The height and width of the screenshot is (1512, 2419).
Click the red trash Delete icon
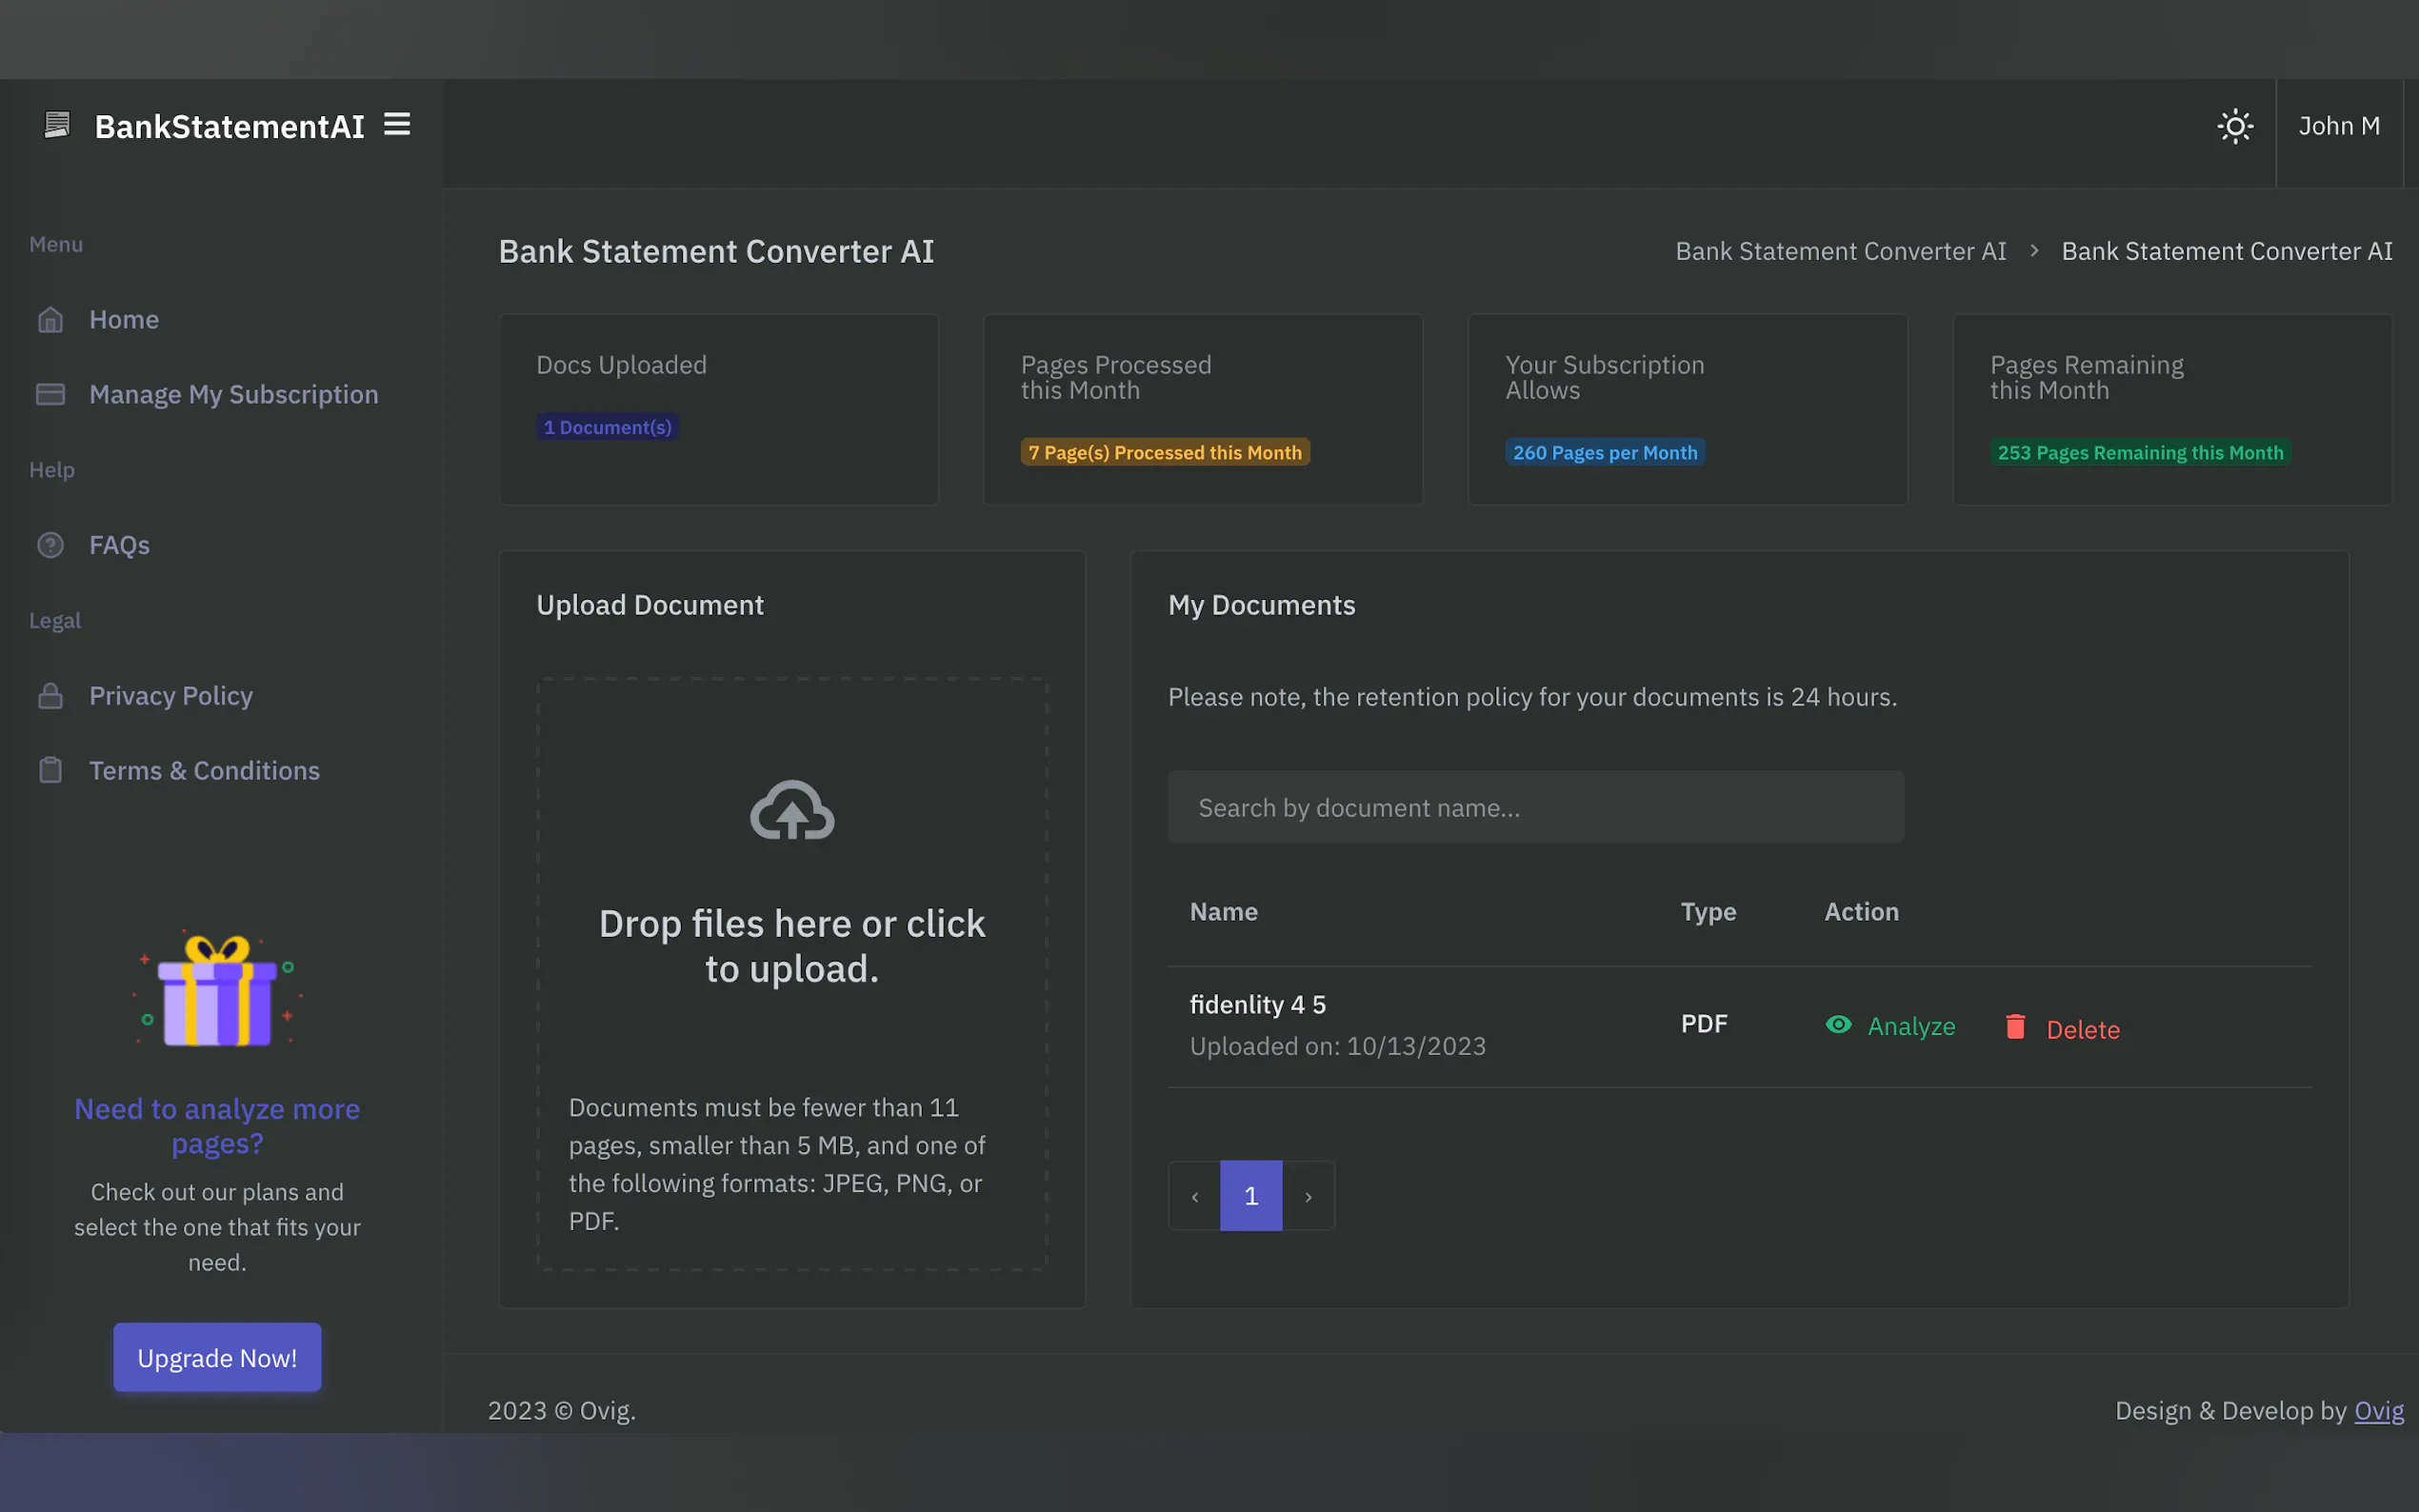2015,1027
